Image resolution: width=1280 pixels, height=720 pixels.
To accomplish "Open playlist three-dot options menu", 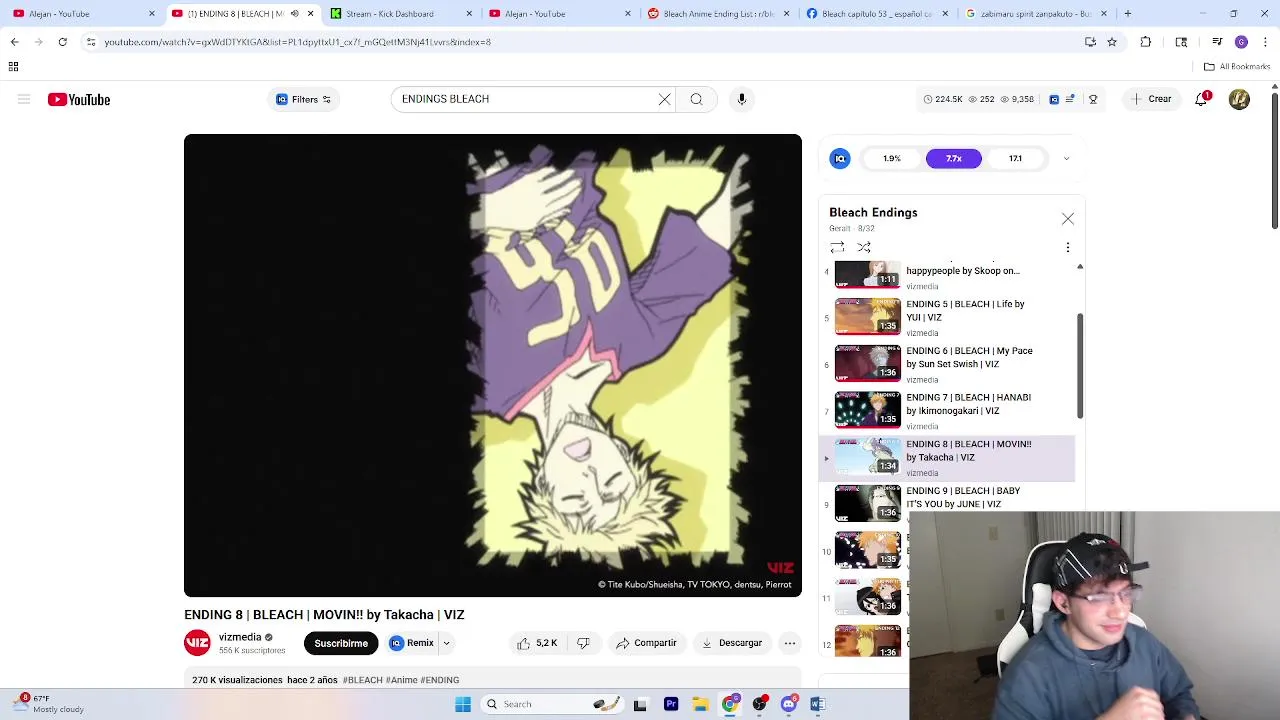I will (x=1067, y=247).
